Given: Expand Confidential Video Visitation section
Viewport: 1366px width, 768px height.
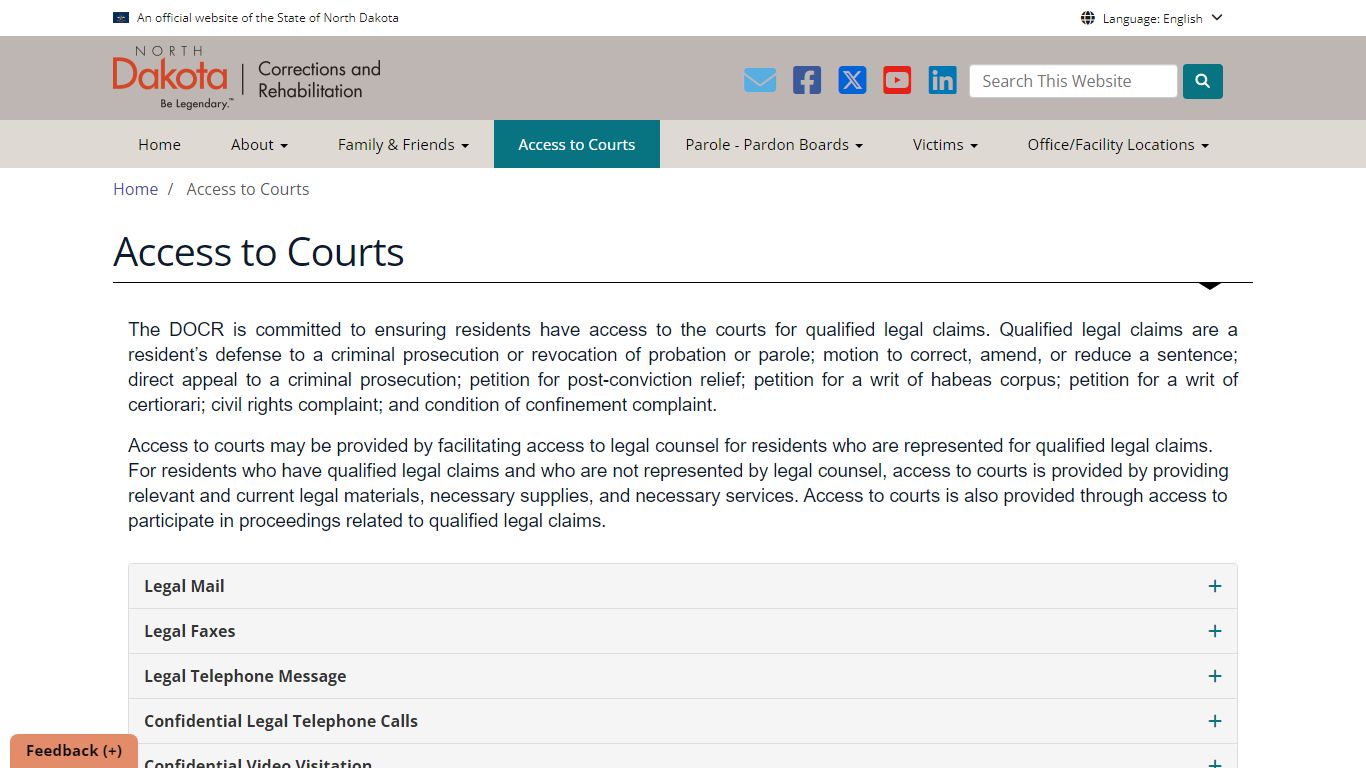Looking at the screenshot, I should [683, 757].
